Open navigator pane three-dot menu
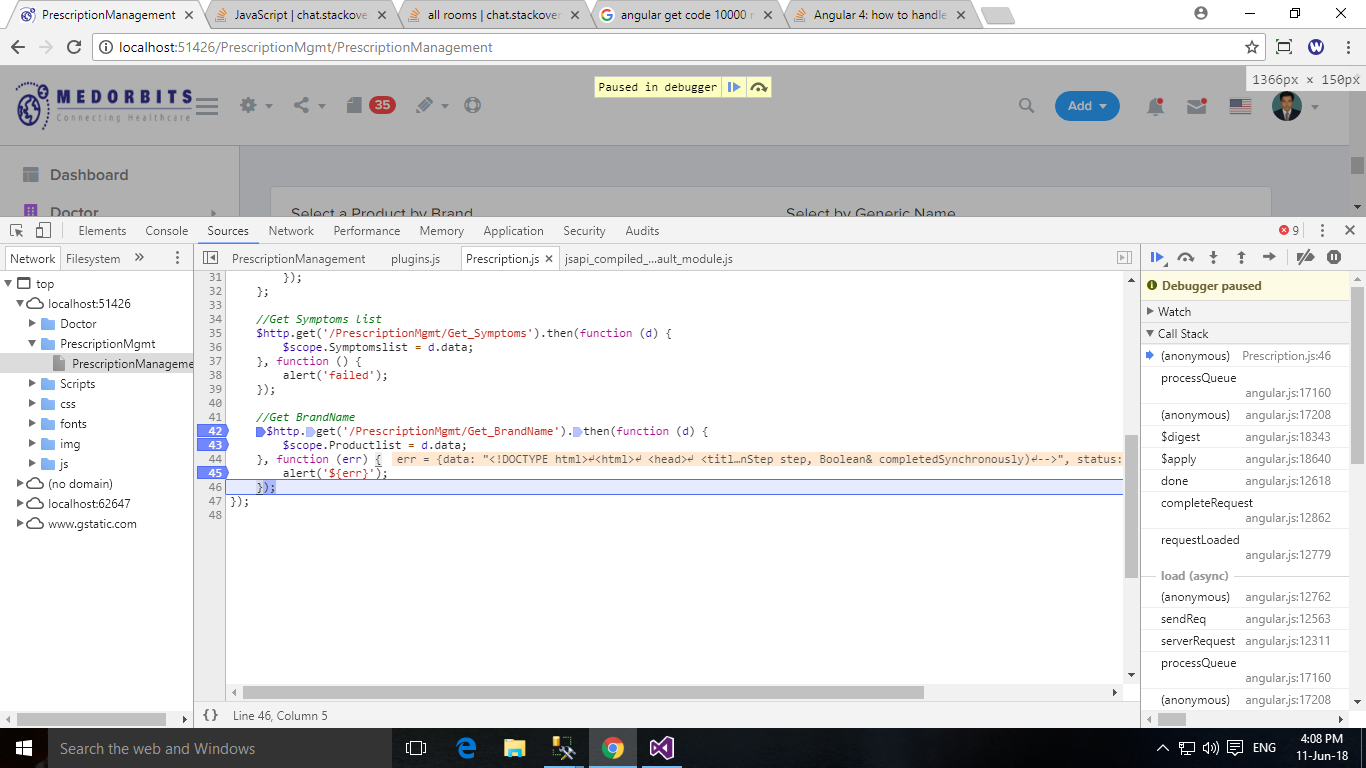1366x768 pixels. (x=178, y=257)
